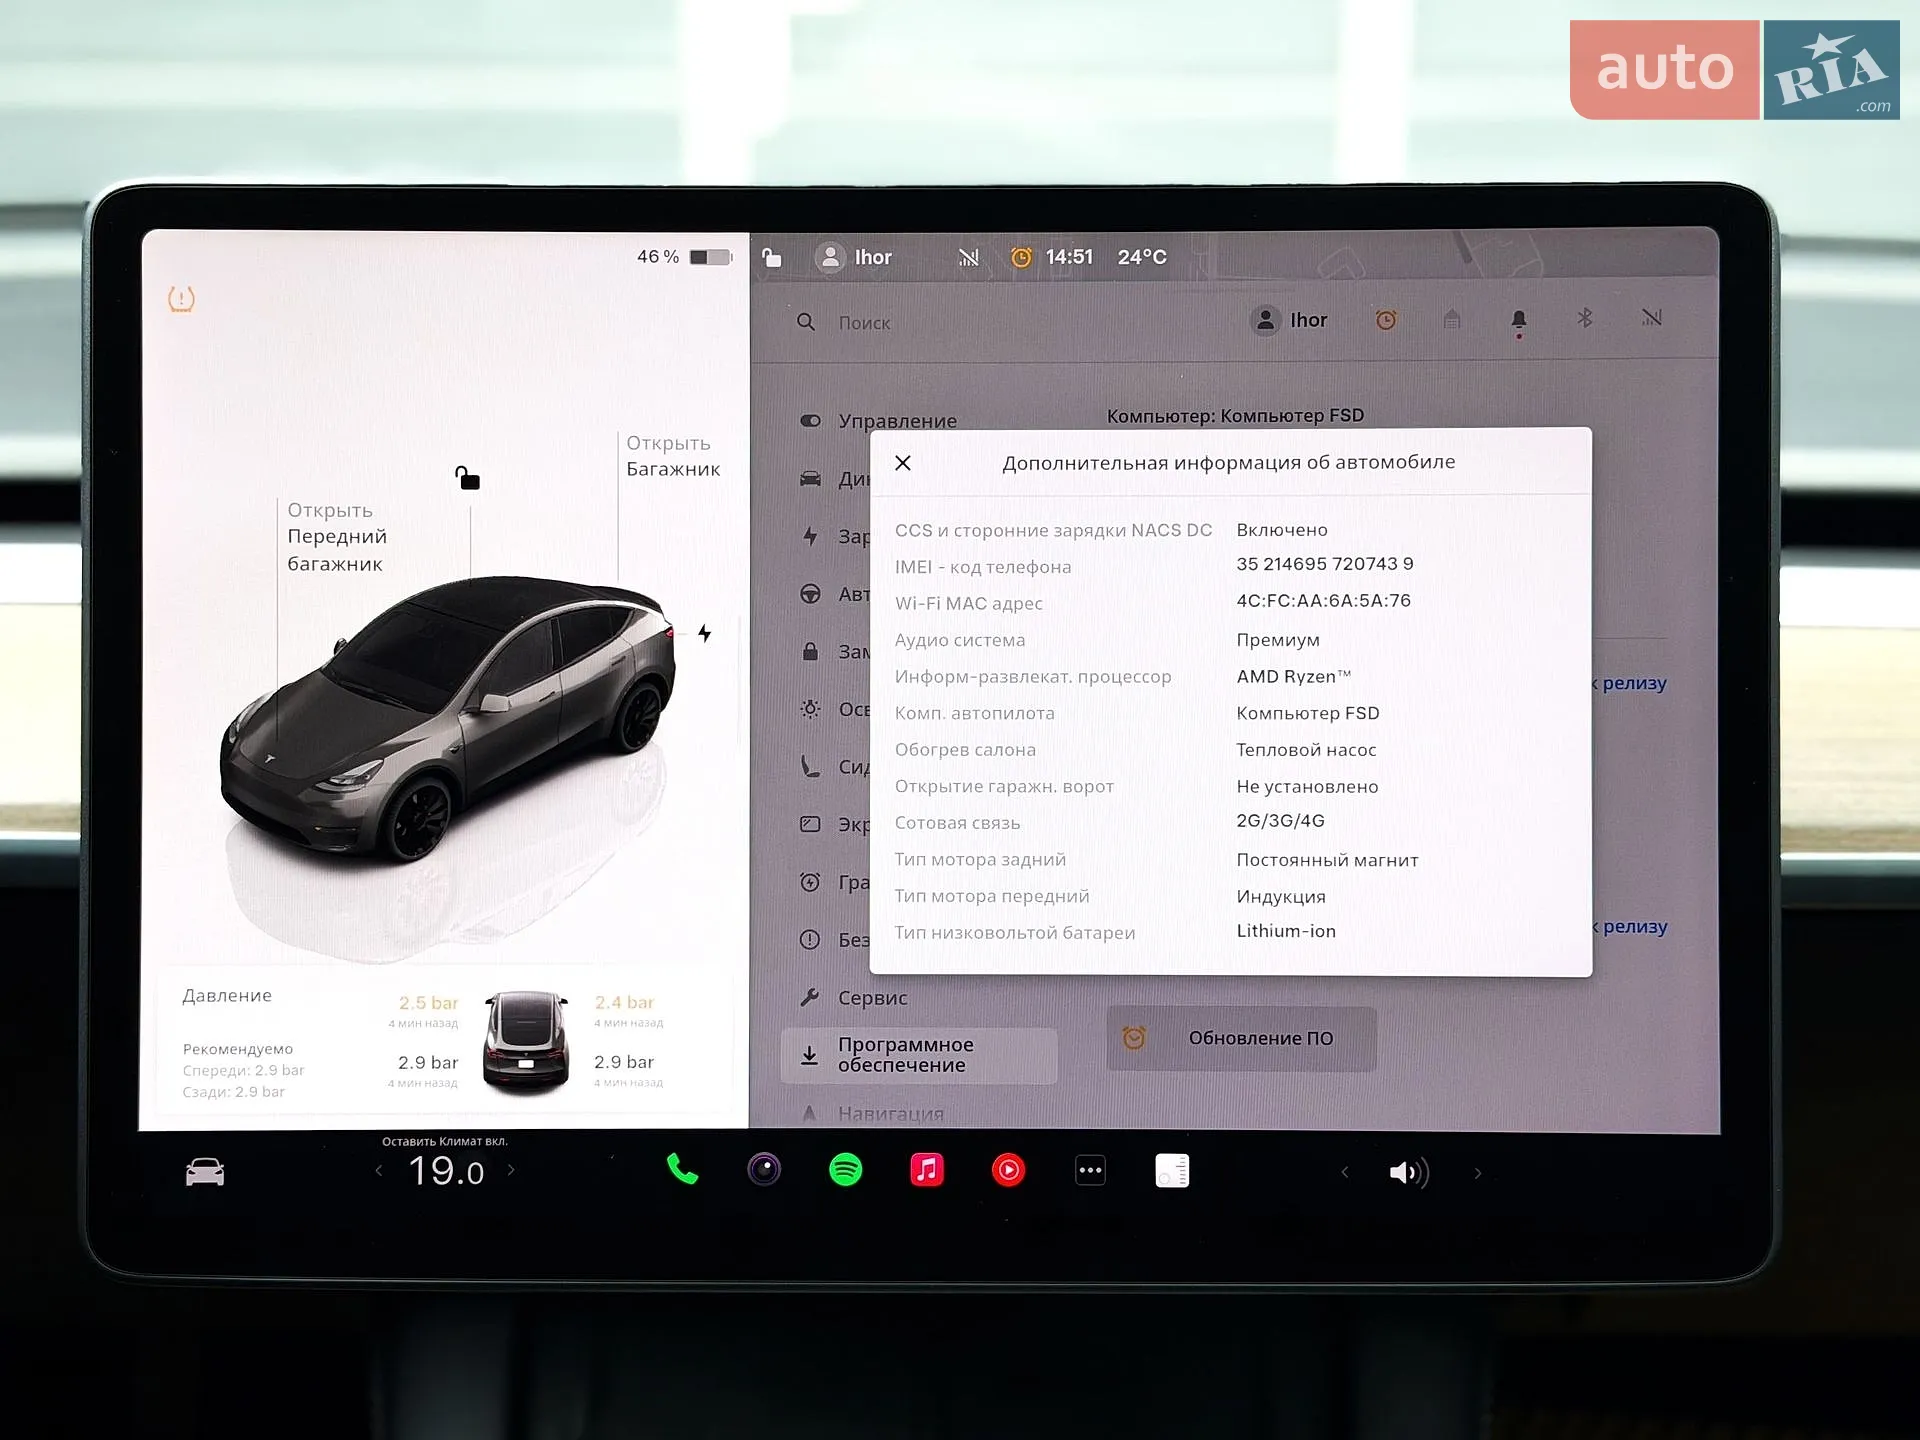Tap Открыть Передний багажник
This screenshot has width=1920, height=1440.
pyautogui.click(x=337, y=537)
